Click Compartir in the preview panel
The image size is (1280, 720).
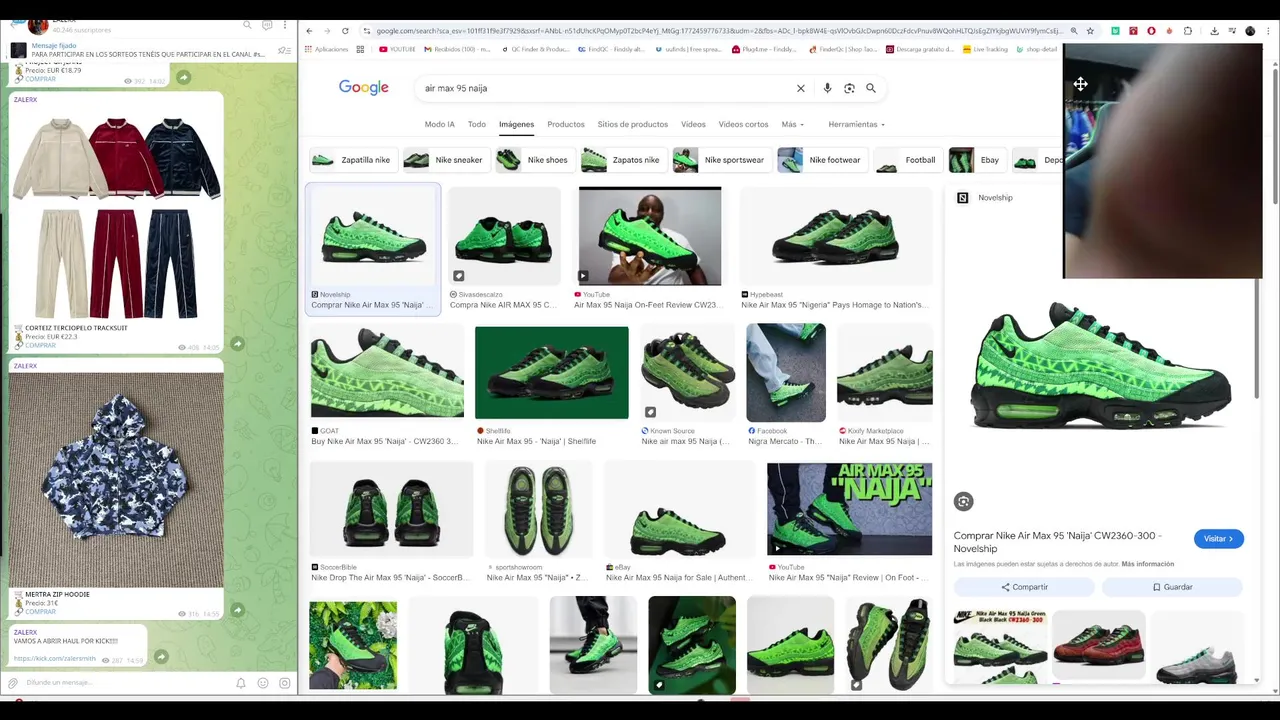pyautogui.click(x=1024, y=587)
